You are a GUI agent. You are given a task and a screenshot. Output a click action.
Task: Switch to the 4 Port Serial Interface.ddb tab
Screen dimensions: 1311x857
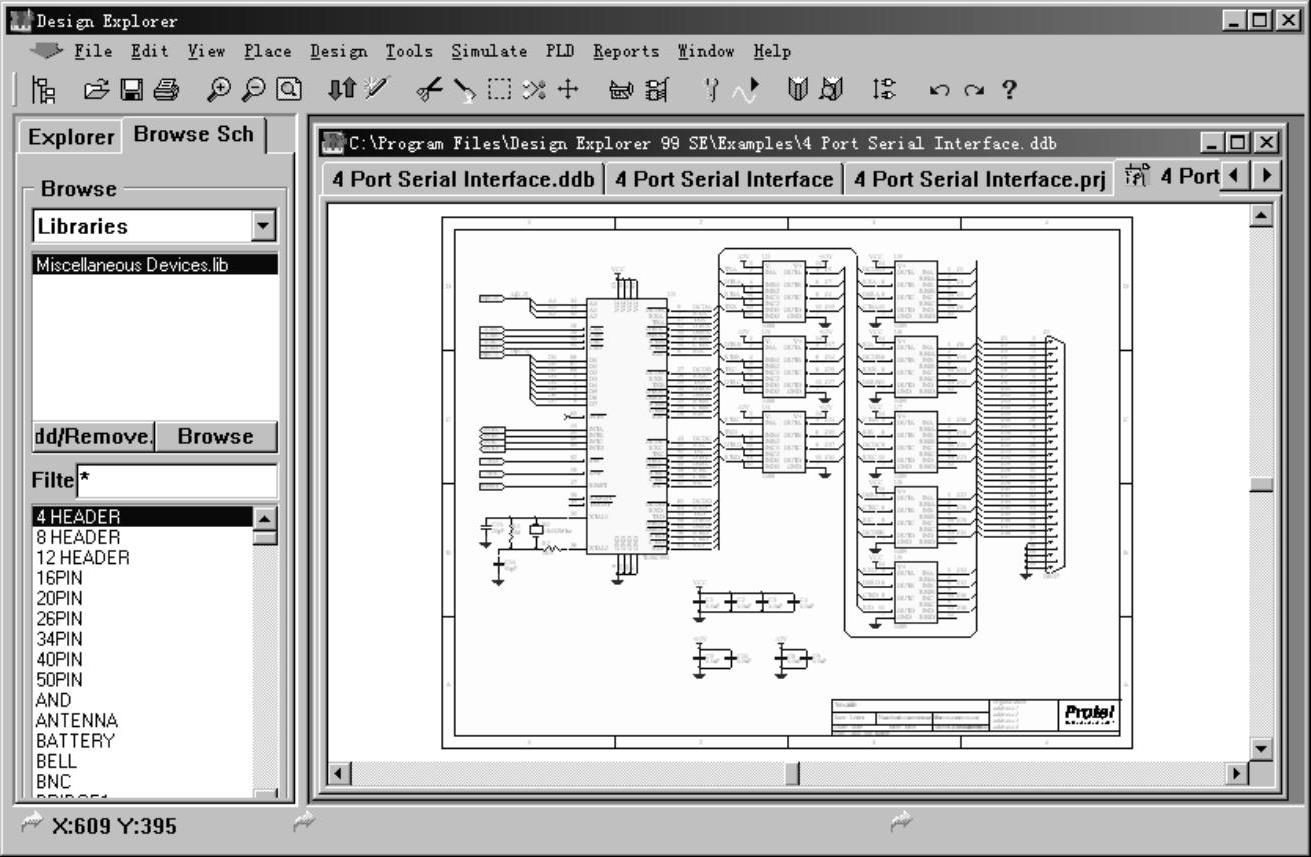tap(464, 180)
